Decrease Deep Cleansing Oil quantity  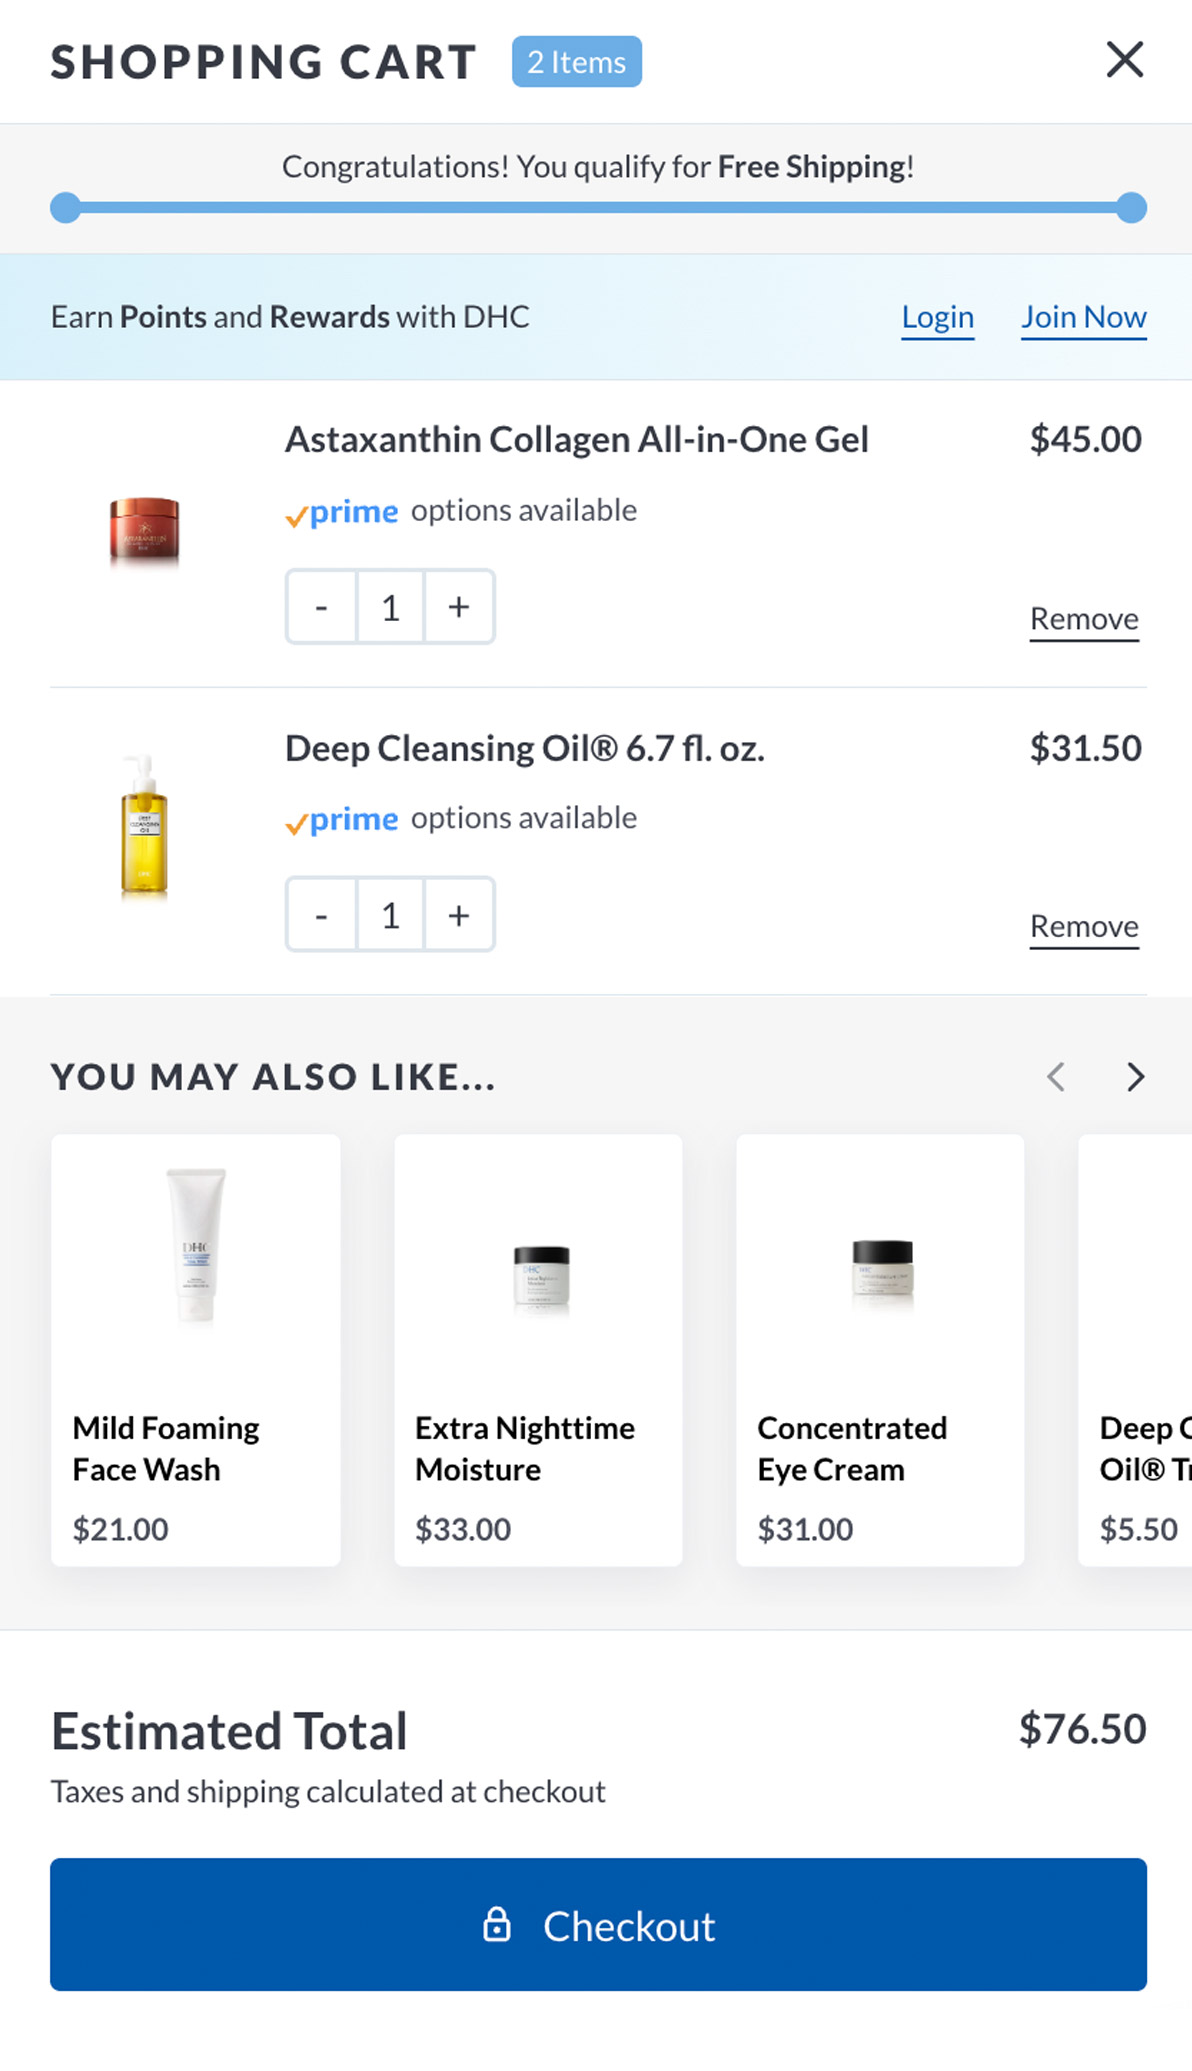click(321, 915)
